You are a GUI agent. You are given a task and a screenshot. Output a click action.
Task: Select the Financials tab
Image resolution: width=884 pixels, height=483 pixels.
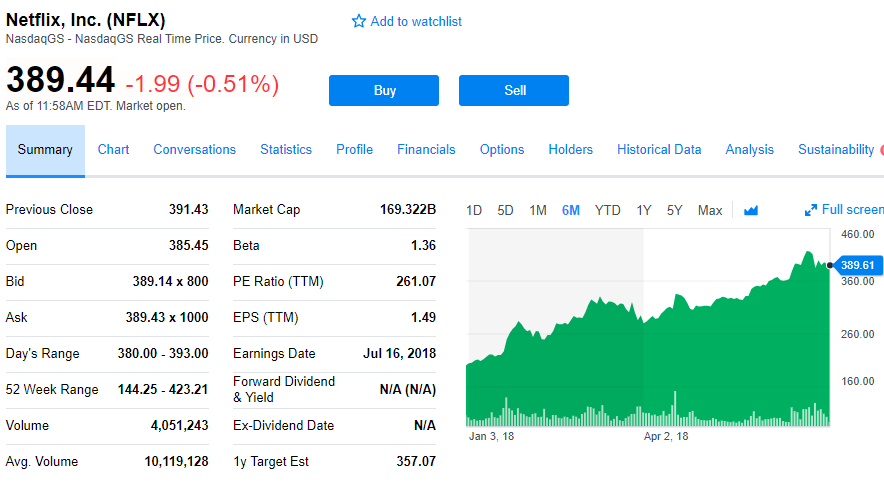tap(426, 150)
